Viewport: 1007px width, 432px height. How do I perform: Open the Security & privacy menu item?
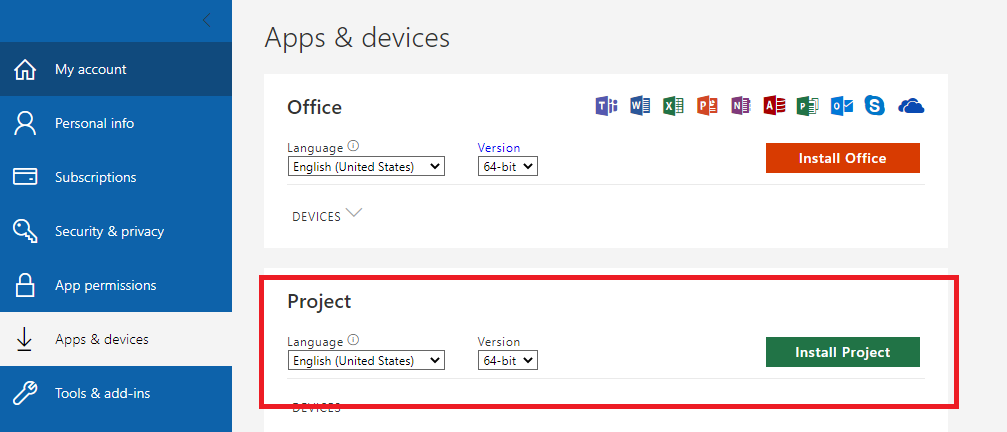point(116,231)
